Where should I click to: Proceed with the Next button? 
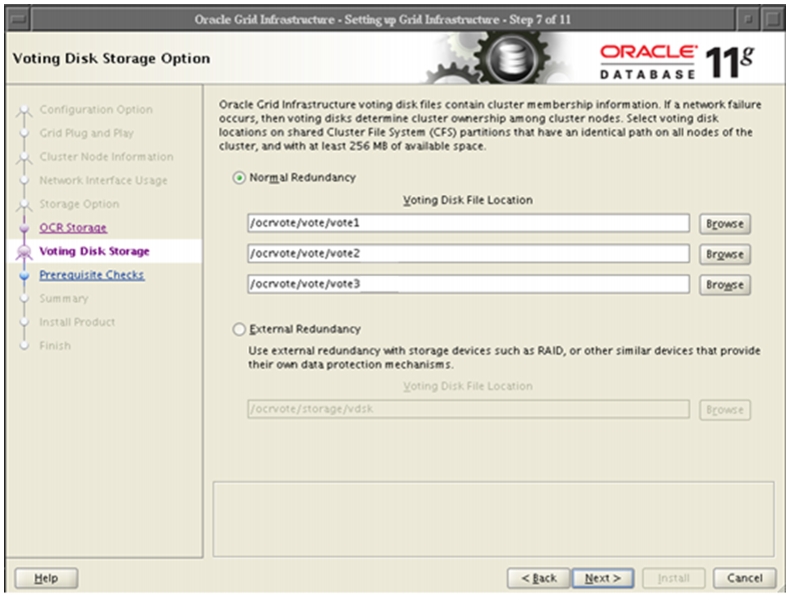pos(603,578)
